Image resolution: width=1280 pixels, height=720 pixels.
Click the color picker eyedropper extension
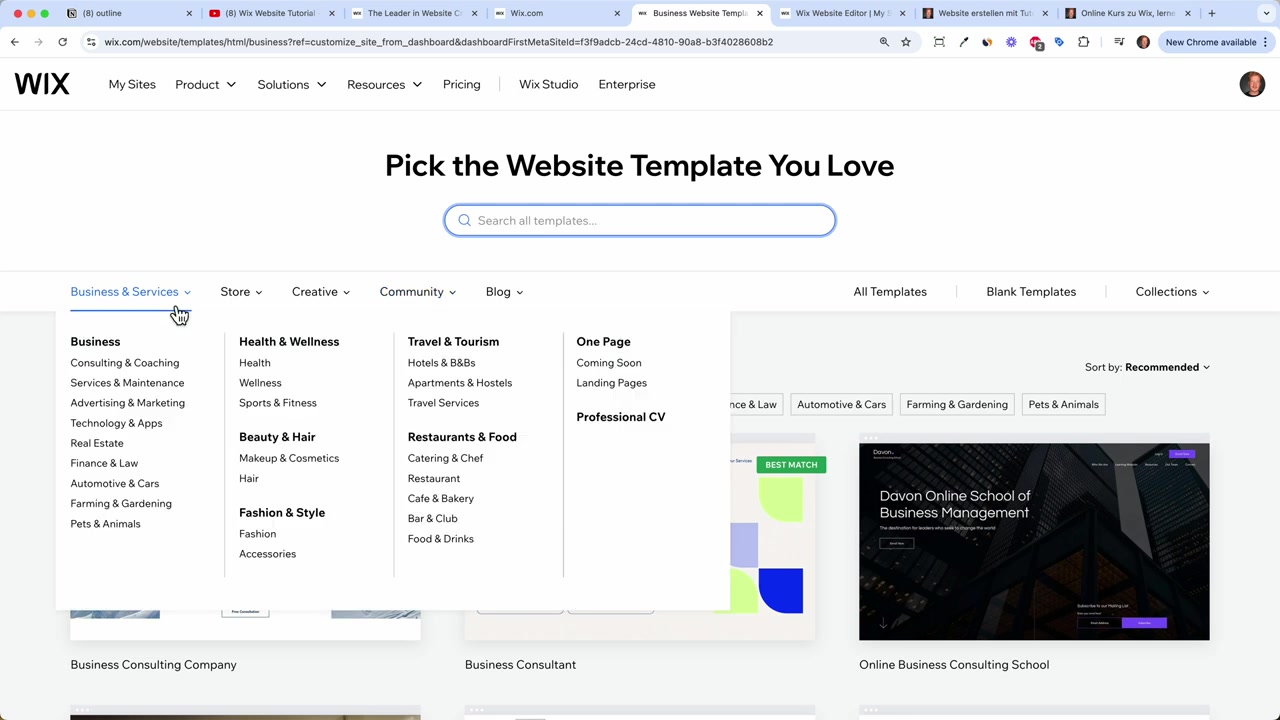pyautogui.click(x=963, y=42)
